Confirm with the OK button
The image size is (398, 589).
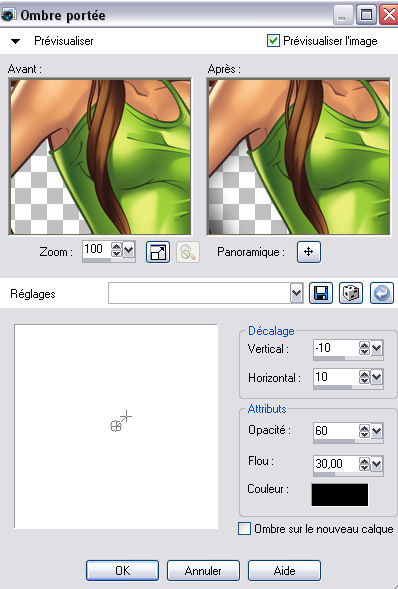click(122, 571)
